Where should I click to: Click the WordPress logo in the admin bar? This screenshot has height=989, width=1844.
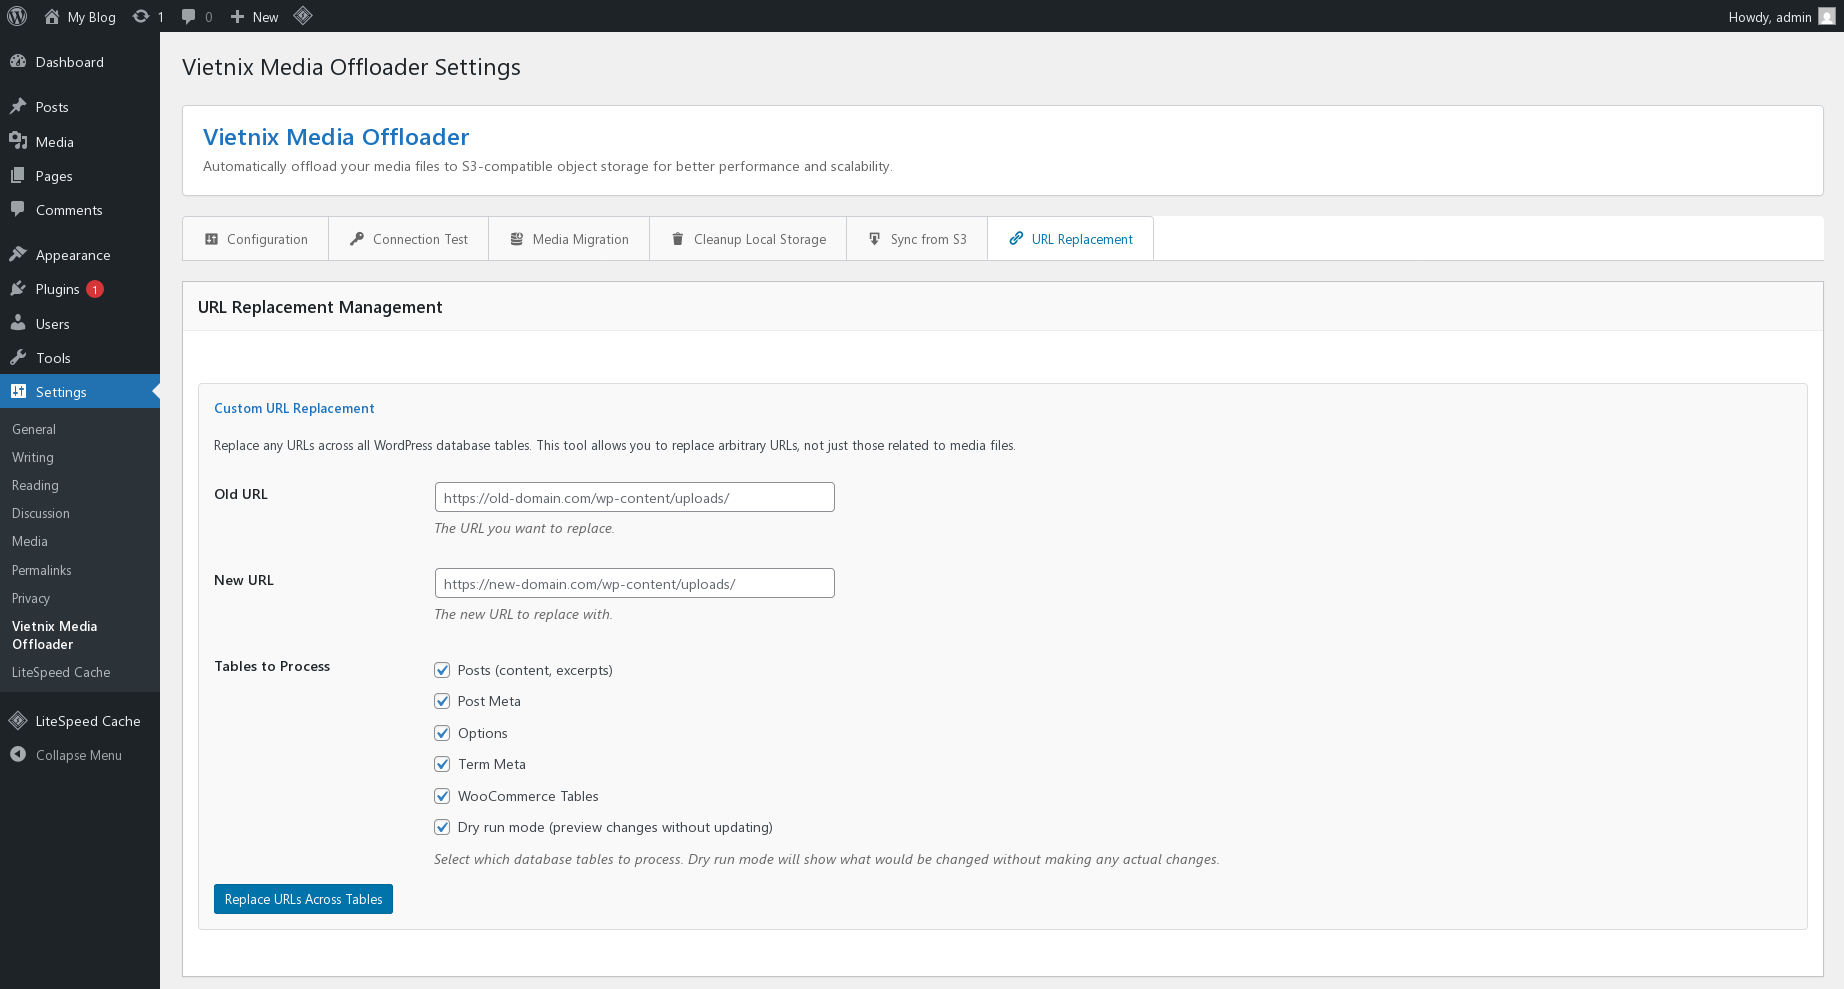(x=17, y=16)
